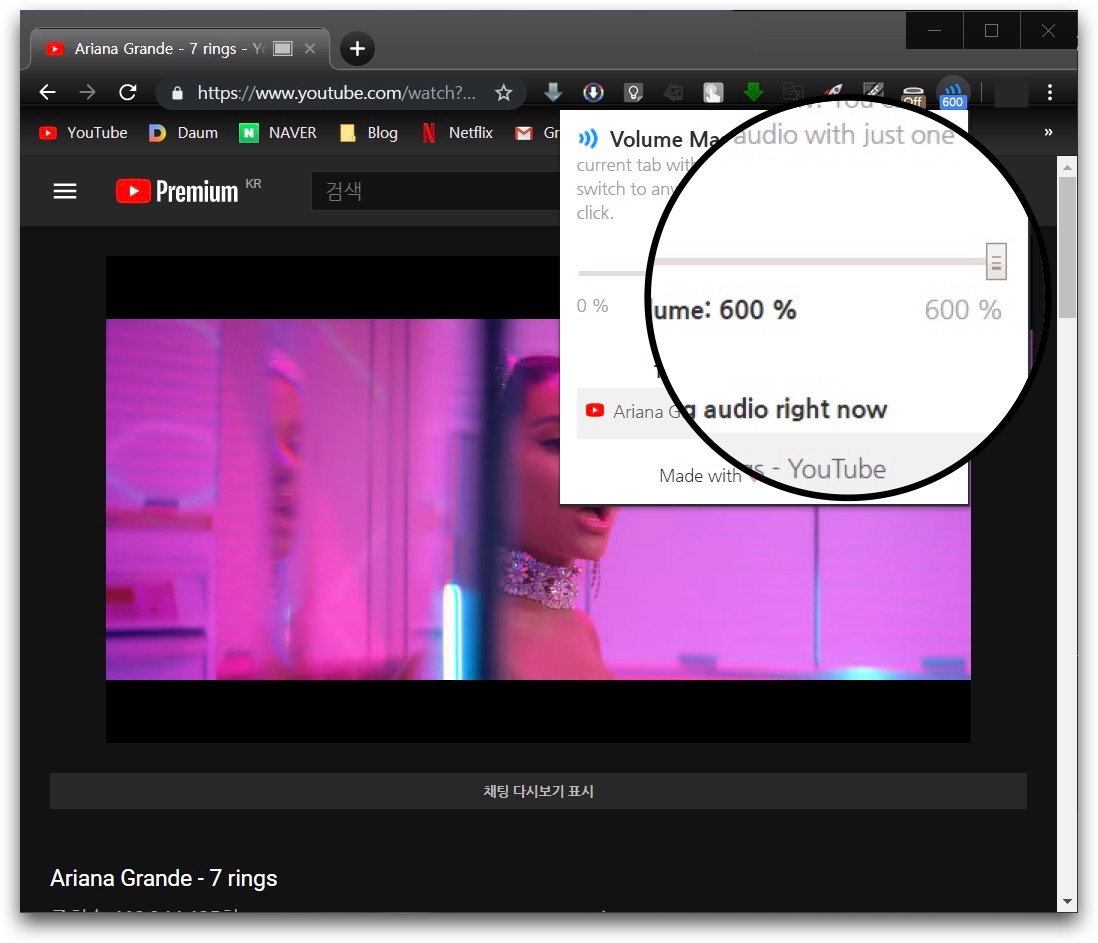This screenshot has width=1098, height=943.
Task: Focus the address bar URL
Action: point(336,92)
